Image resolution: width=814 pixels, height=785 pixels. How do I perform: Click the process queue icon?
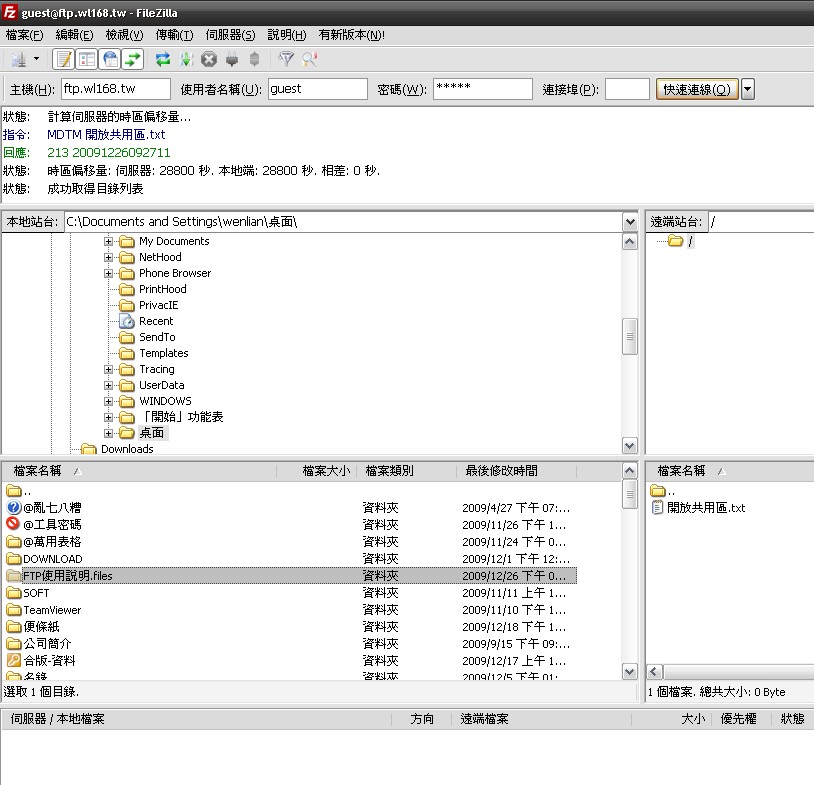pyautogui.click(x=186, y=59)
